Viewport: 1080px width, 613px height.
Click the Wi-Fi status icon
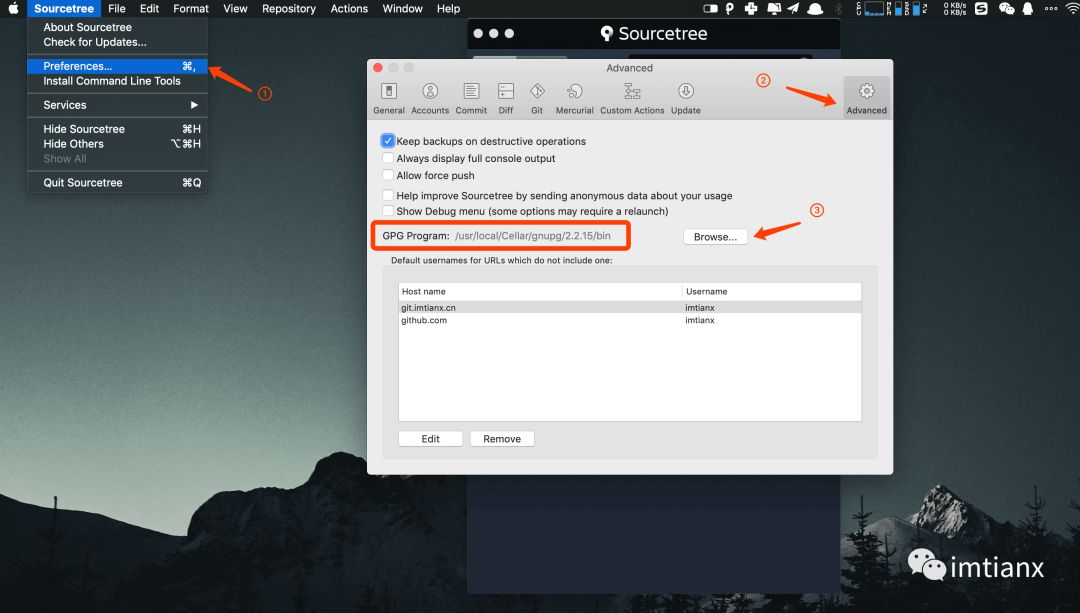[1071, 8]
